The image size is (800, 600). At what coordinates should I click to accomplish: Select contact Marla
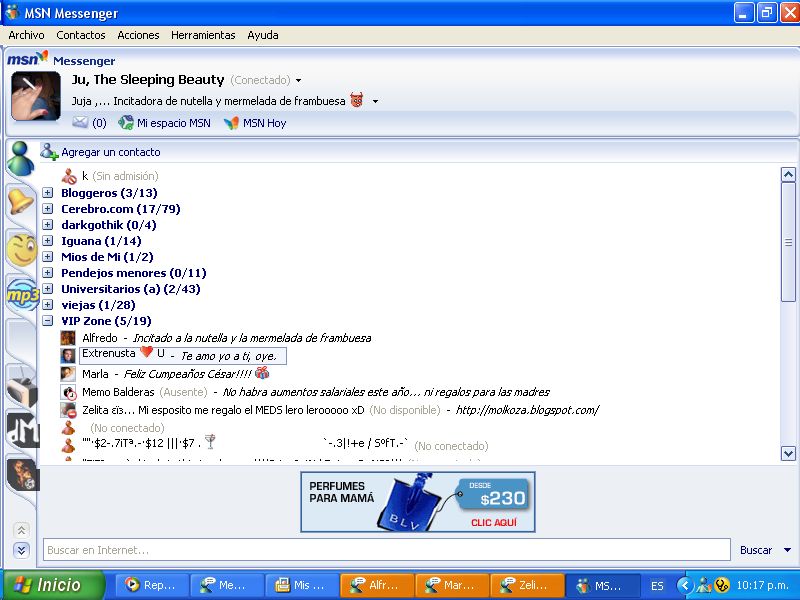[x=165, y=374]
